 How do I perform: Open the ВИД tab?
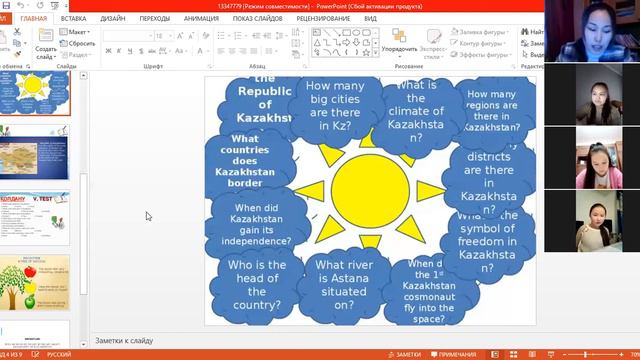pos(371,18)
